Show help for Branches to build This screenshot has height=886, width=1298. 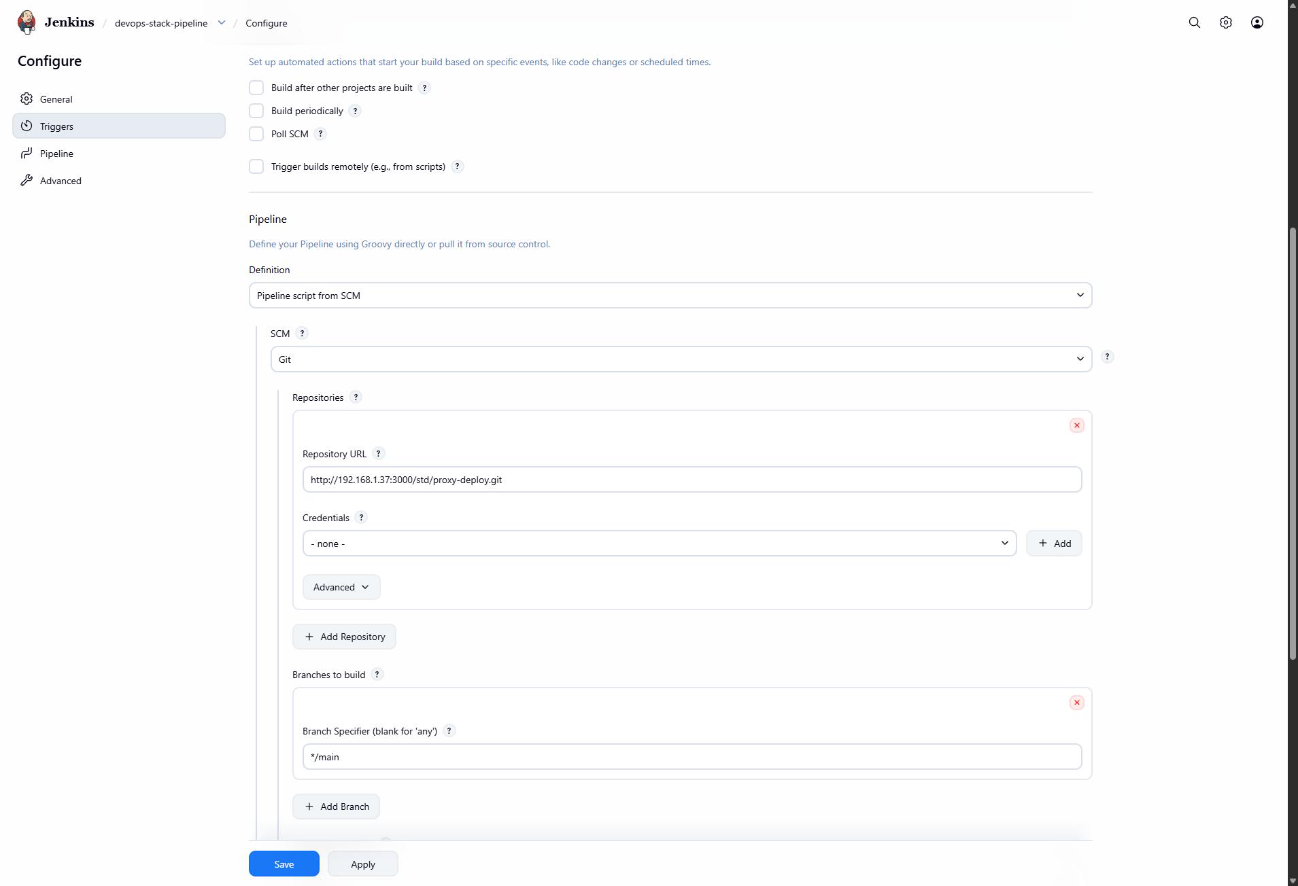point(377,674)
